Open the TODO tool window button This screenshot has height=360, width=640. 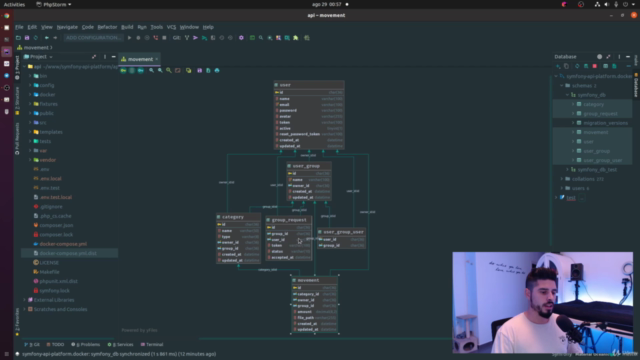click(56, 344)
